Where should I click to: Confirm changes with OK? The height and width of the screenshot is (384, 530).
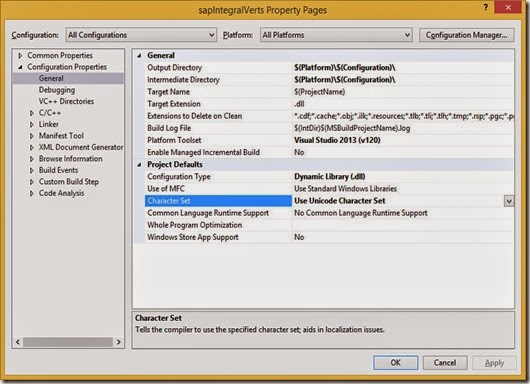coord(395,363)
